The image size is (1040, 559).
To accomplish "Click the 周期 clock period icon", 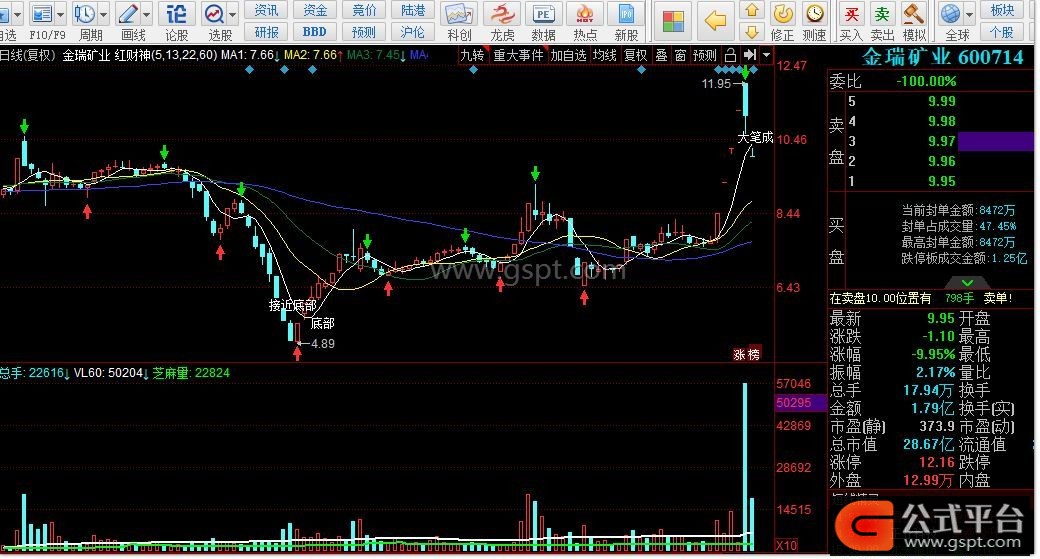I will (x=85, y=13).
